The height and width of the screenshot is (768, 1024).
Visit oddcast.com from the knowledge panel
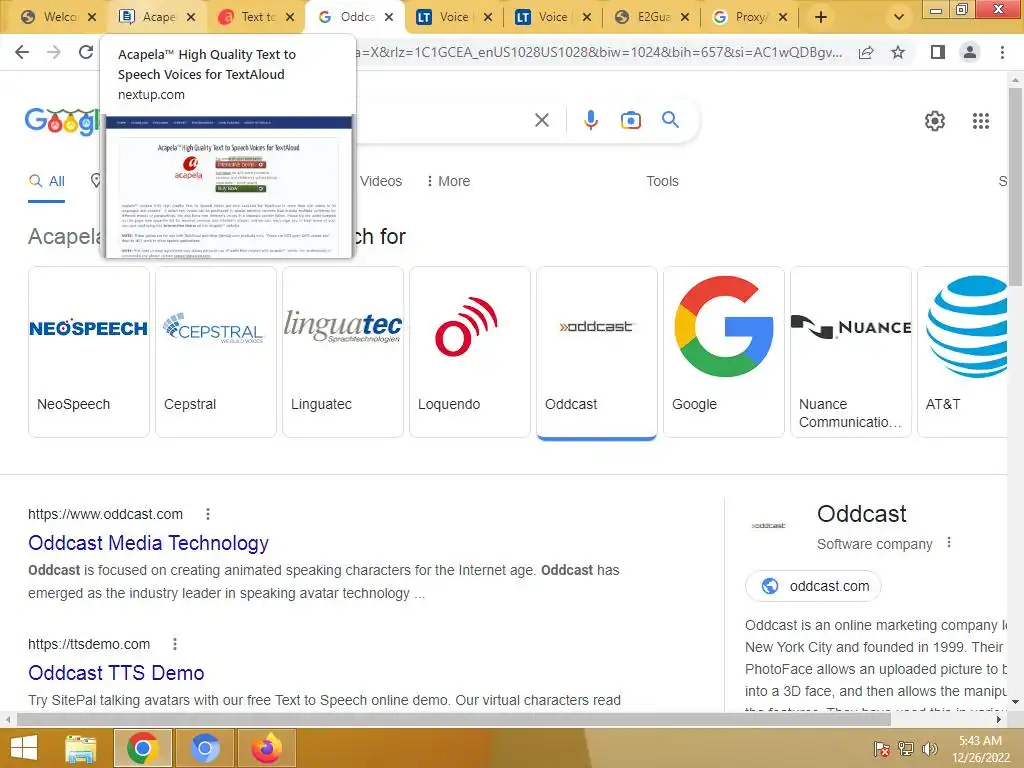click(x=813, y=586)
